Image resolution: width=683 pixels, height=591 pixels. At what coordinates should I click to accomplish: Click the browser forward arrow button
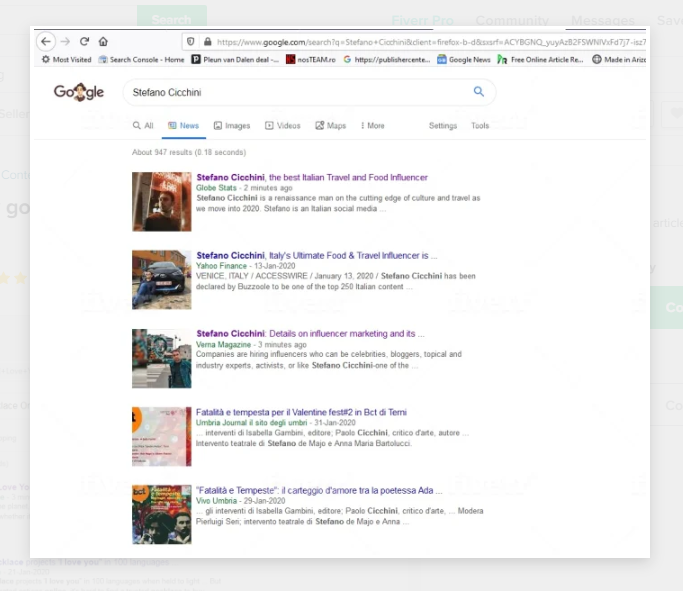coord(66,42)
